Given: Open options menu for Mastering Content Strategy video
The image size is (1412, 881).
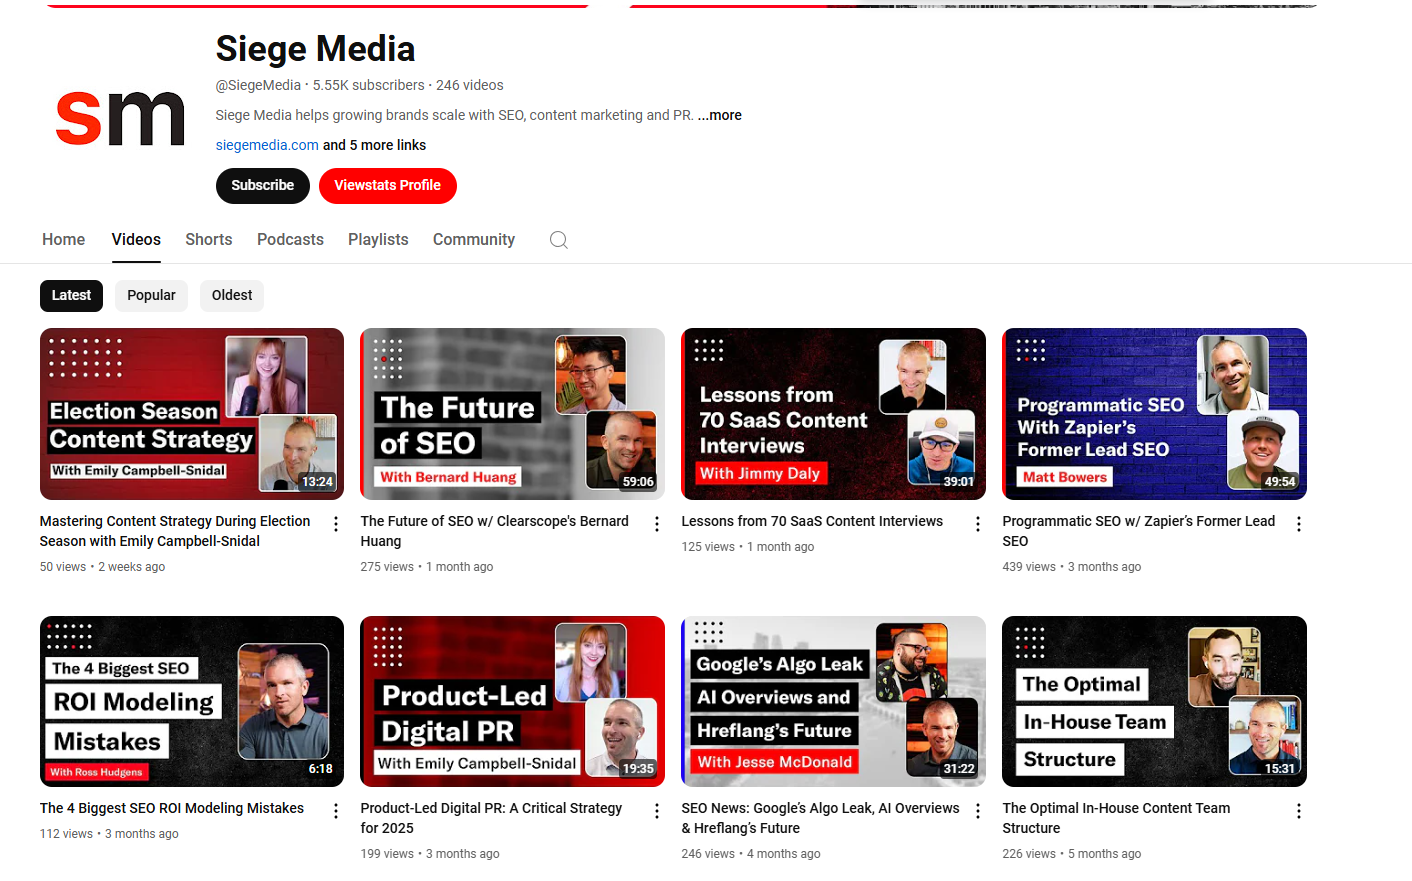Looking at the screenshot, I should pos(336,524).
